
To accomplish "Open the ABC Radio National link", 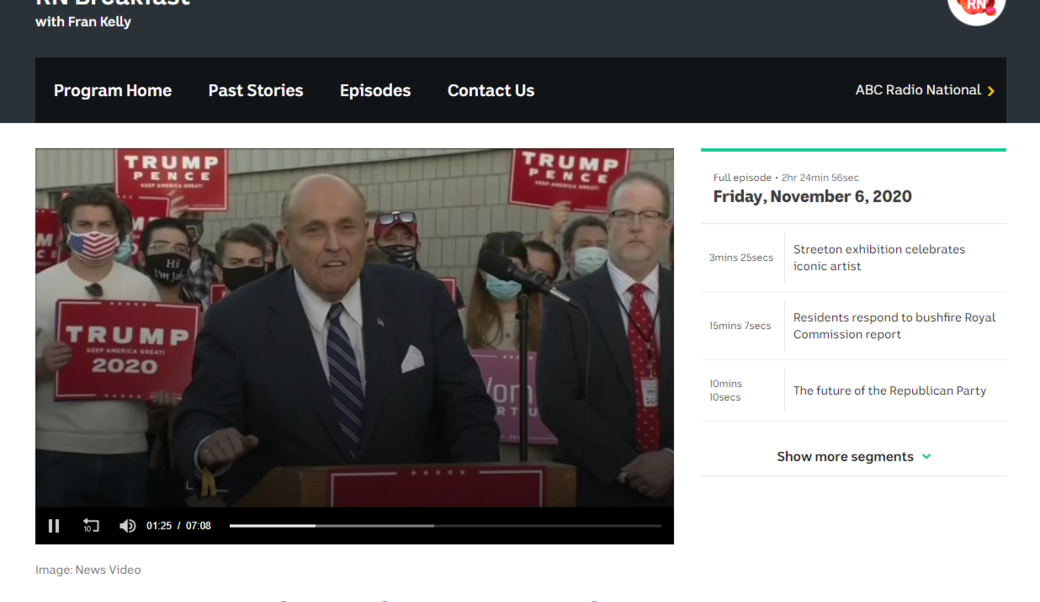I will [x=917, y=90].
